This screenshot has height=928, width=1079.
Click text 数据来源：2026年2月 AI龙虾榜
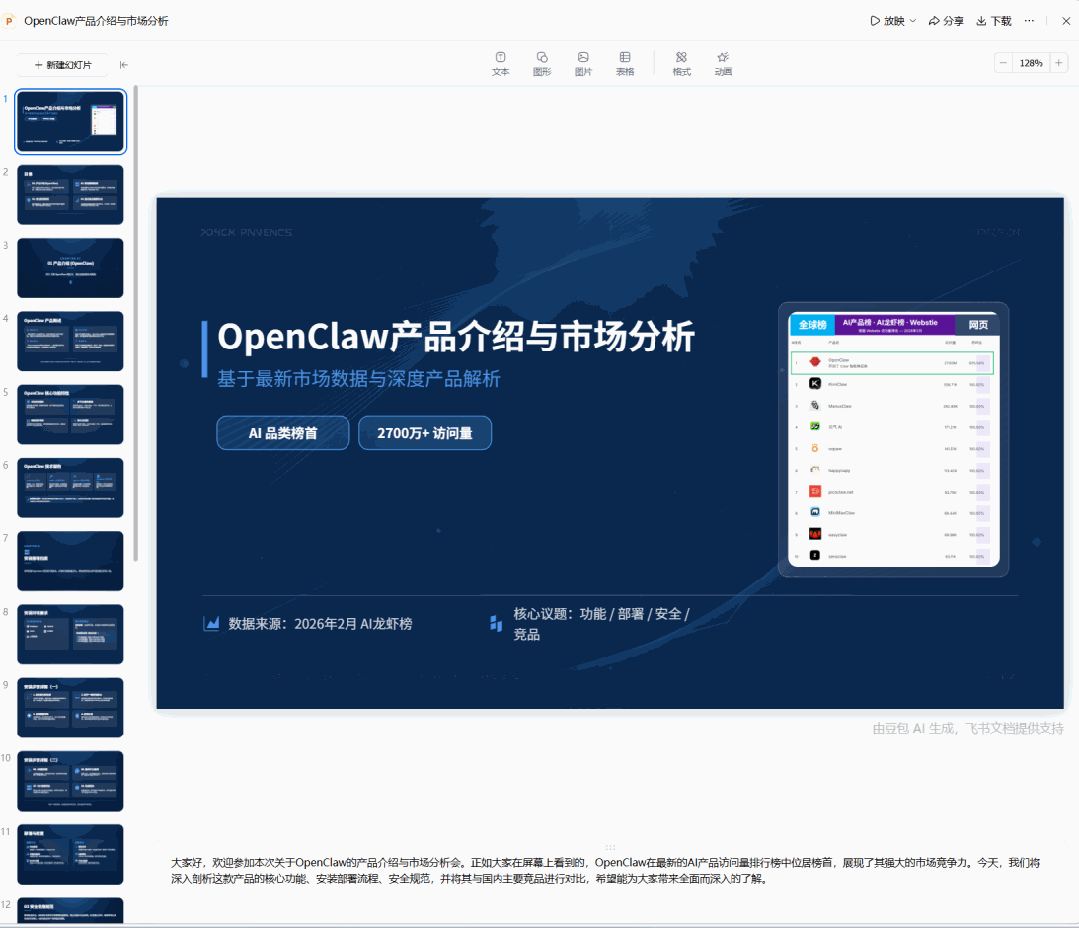pyautogui.click(x=321, y=624)
